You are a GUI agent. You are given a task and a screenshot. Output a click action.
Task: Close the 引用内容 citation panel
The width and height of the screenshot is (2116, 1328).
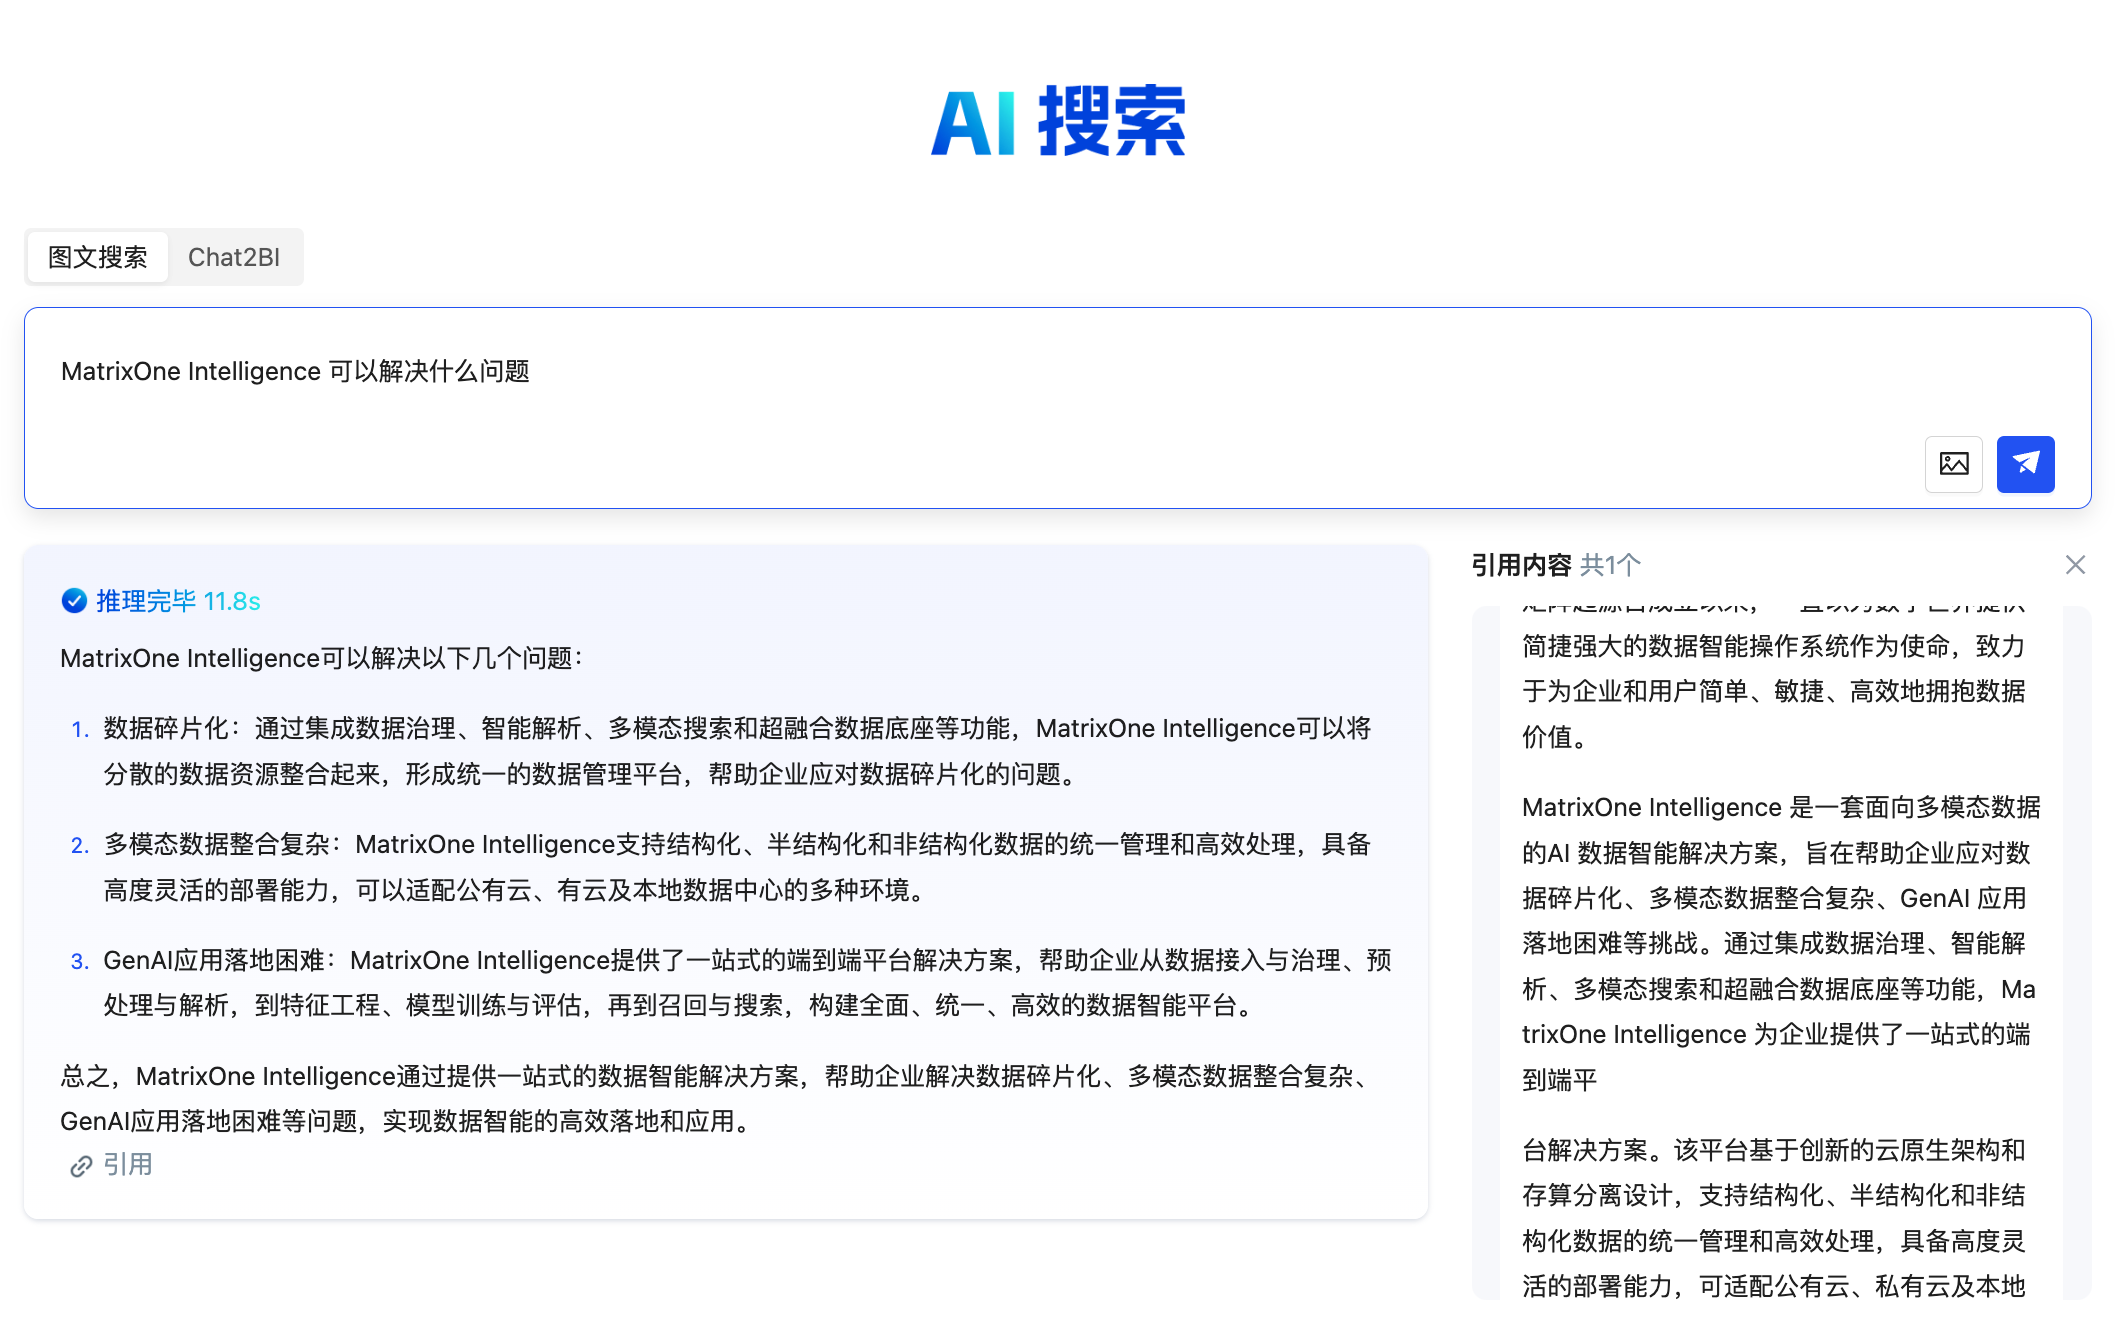click(x=2075, y=565)
